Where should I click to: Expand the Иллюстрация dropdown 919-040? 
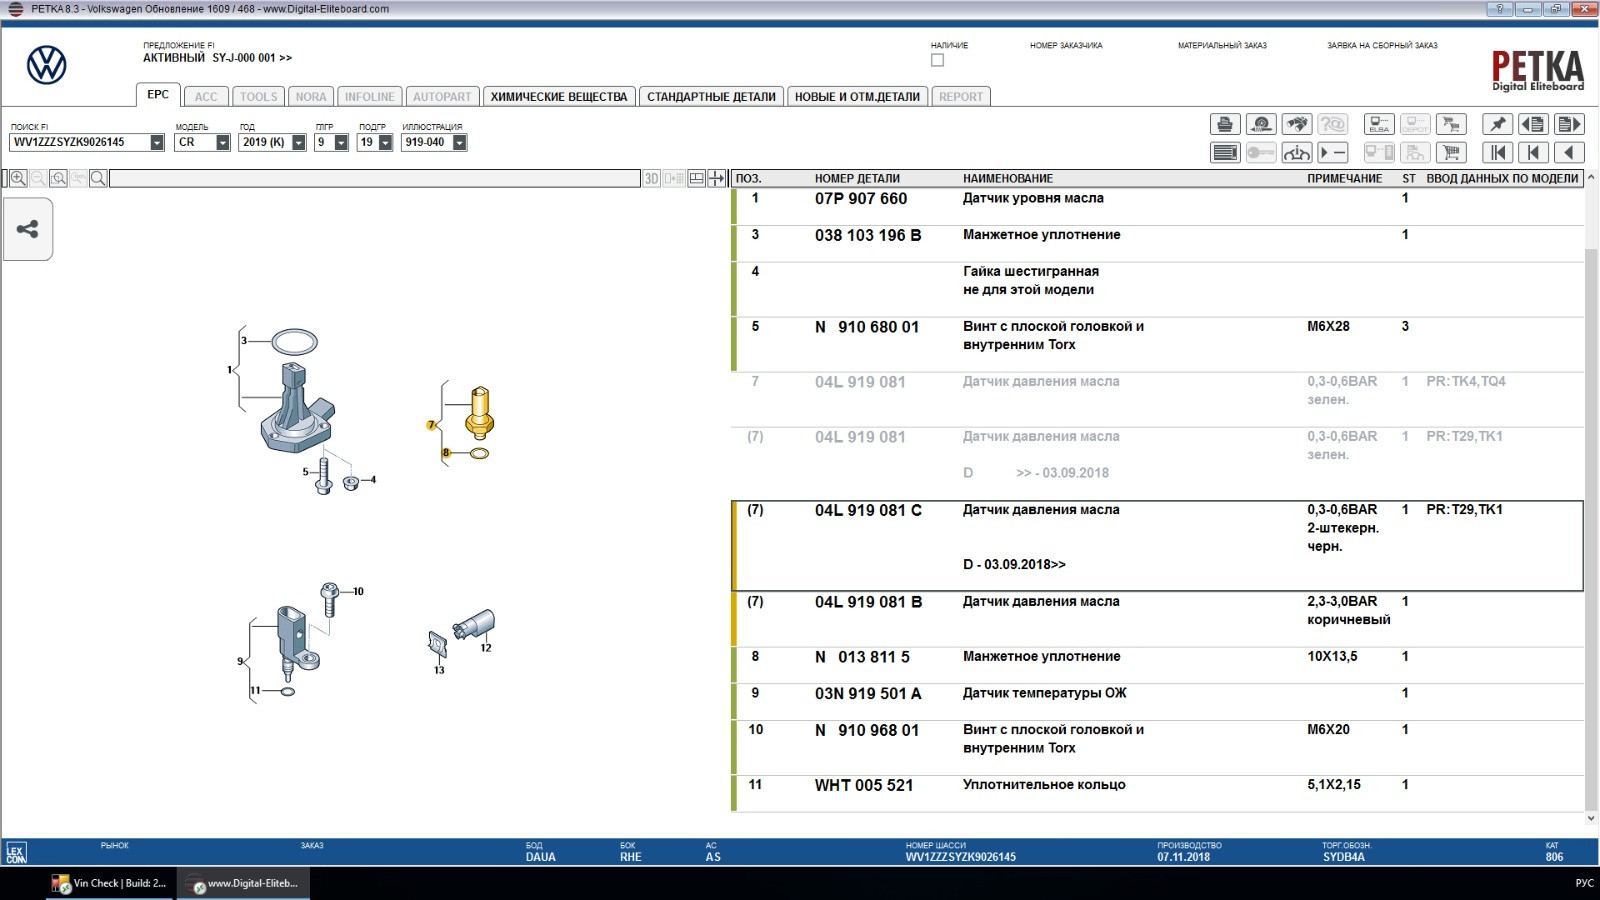point(459,143)
